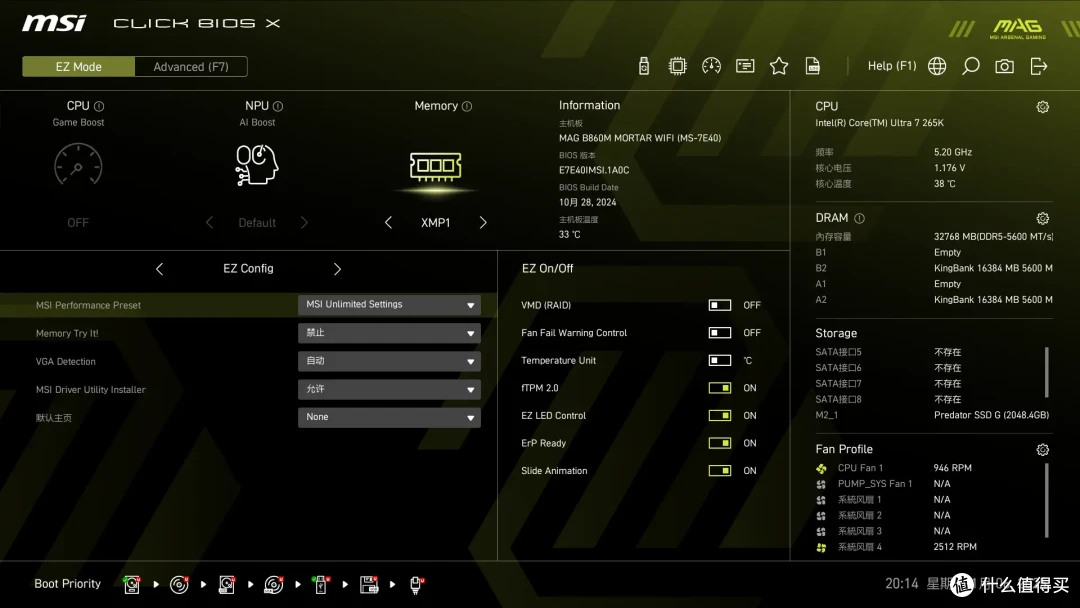
Task: Toggle Slide Animation switch
Action: pos(720,470)
